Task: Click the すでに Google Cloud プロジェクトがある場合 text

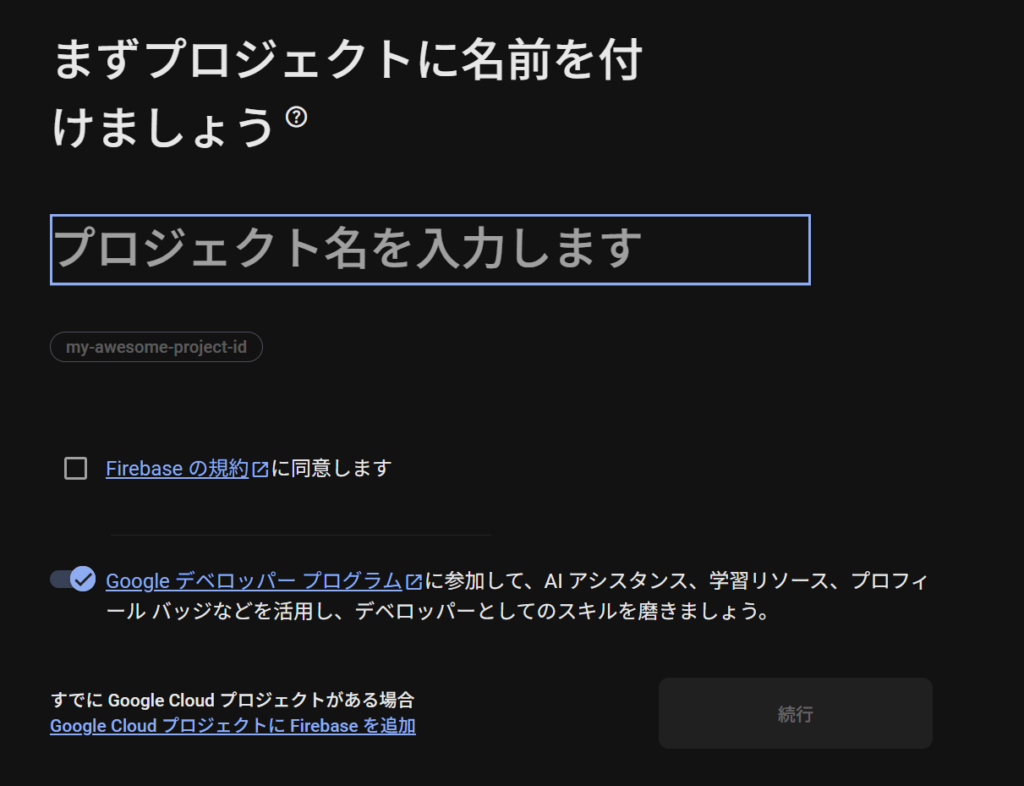Action: coord(232,700)
